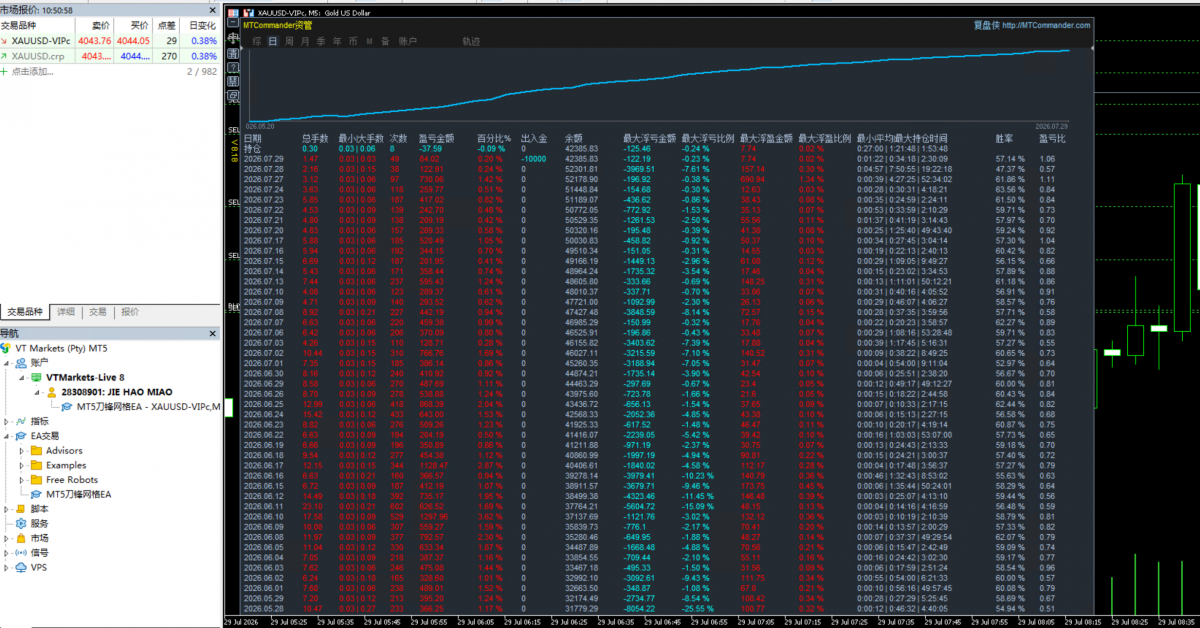
Task: Select the XAUUSD.crp symbol row
Action: [109, 56]
